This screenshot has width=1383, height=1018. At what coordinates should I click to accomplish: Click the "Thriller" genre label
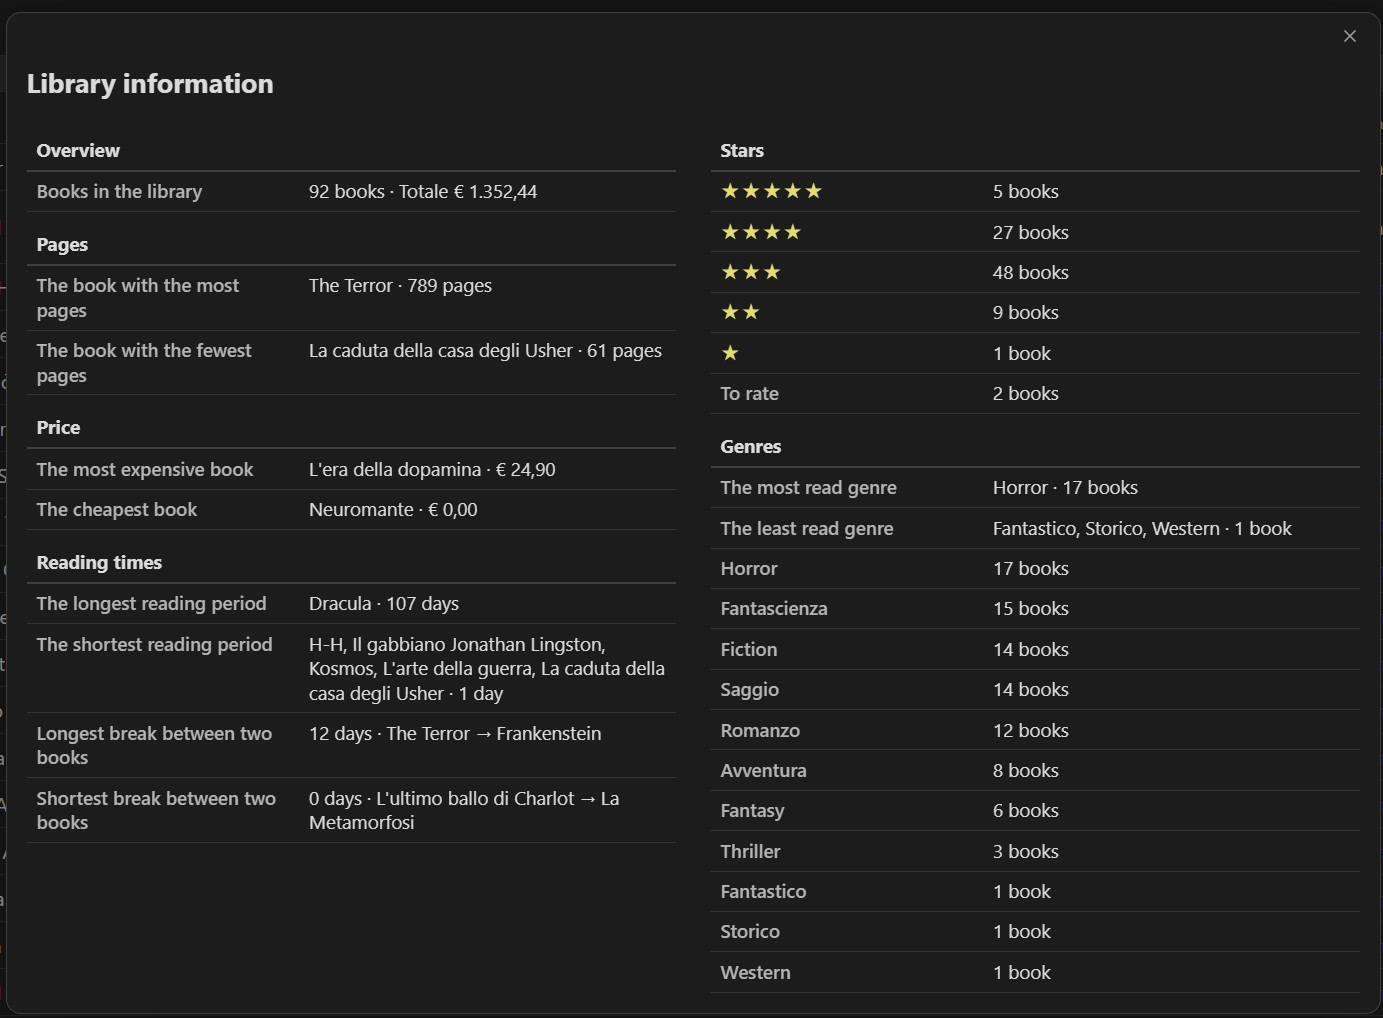(x=750, y=851)
